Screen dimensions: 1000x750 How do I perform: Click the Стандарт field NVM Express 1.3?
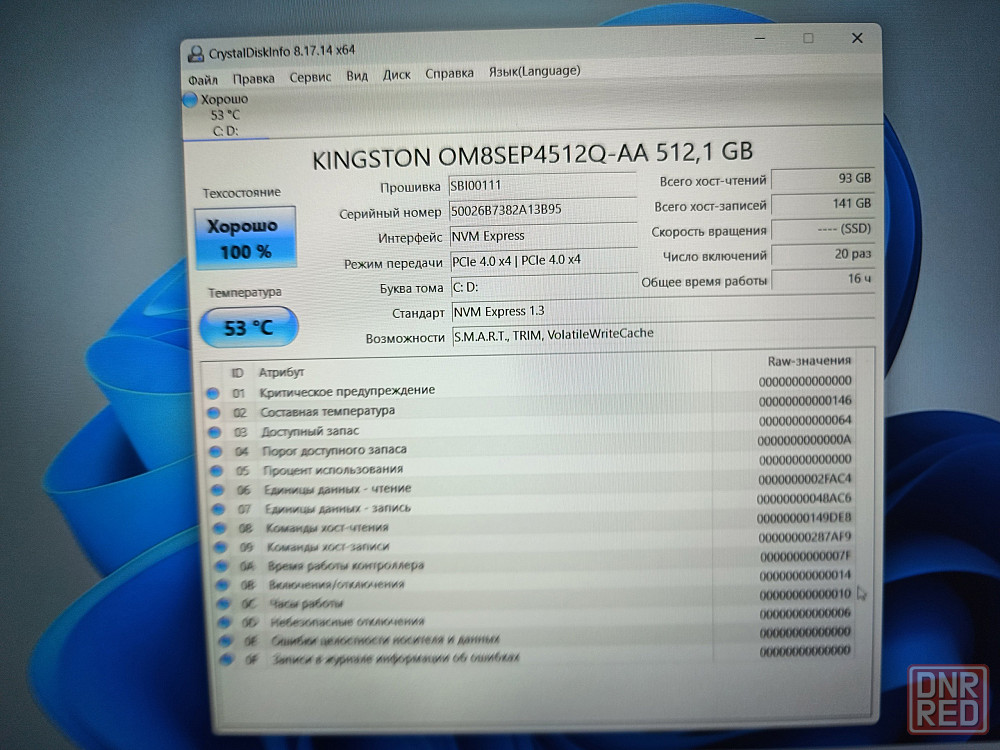click(x=663, y=311)
